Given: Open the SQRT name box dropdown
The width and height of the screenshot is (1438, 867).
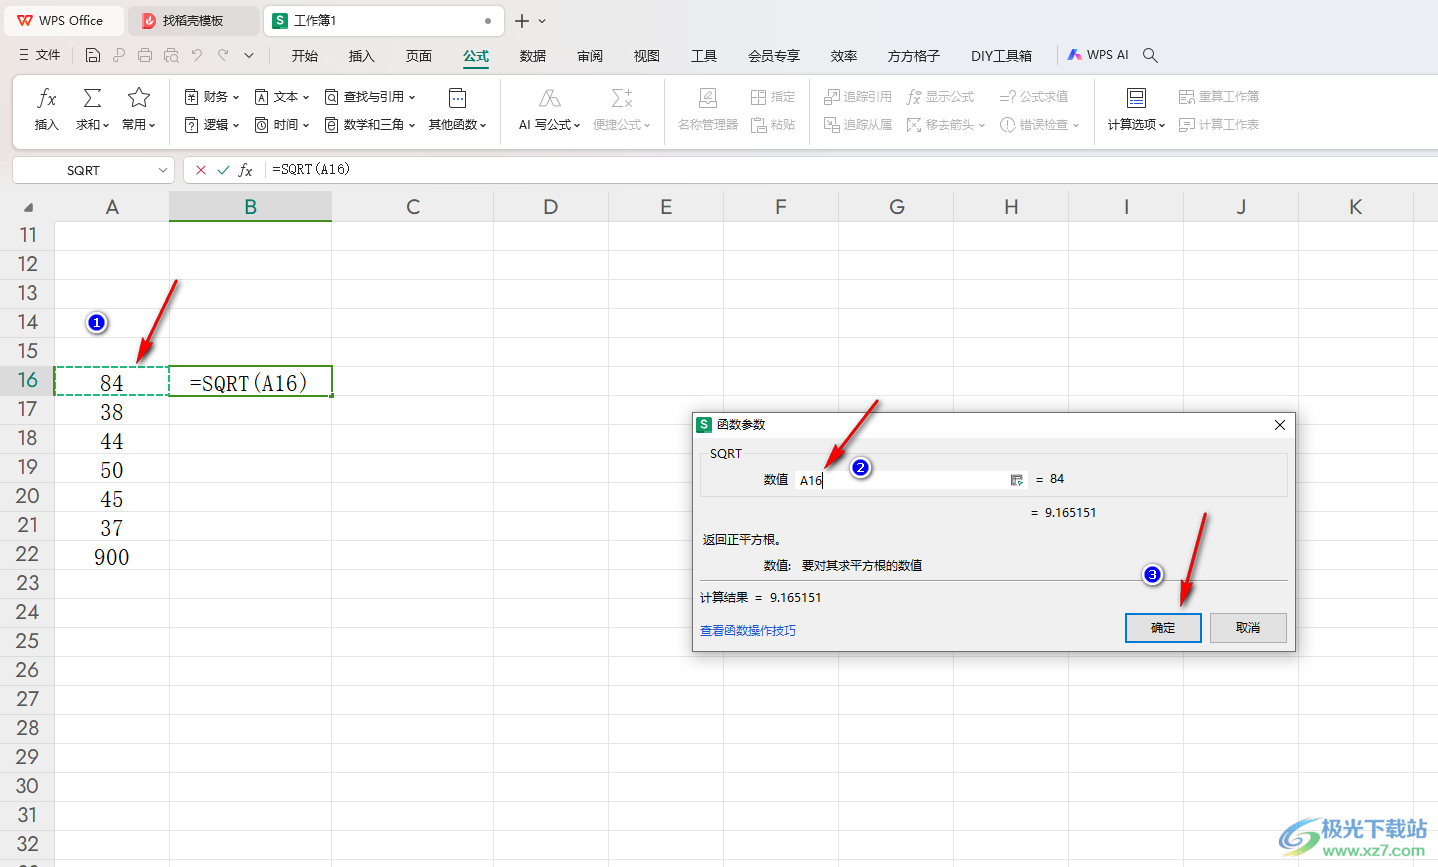Looking at the screenshot, I should (x=163, y=171).
